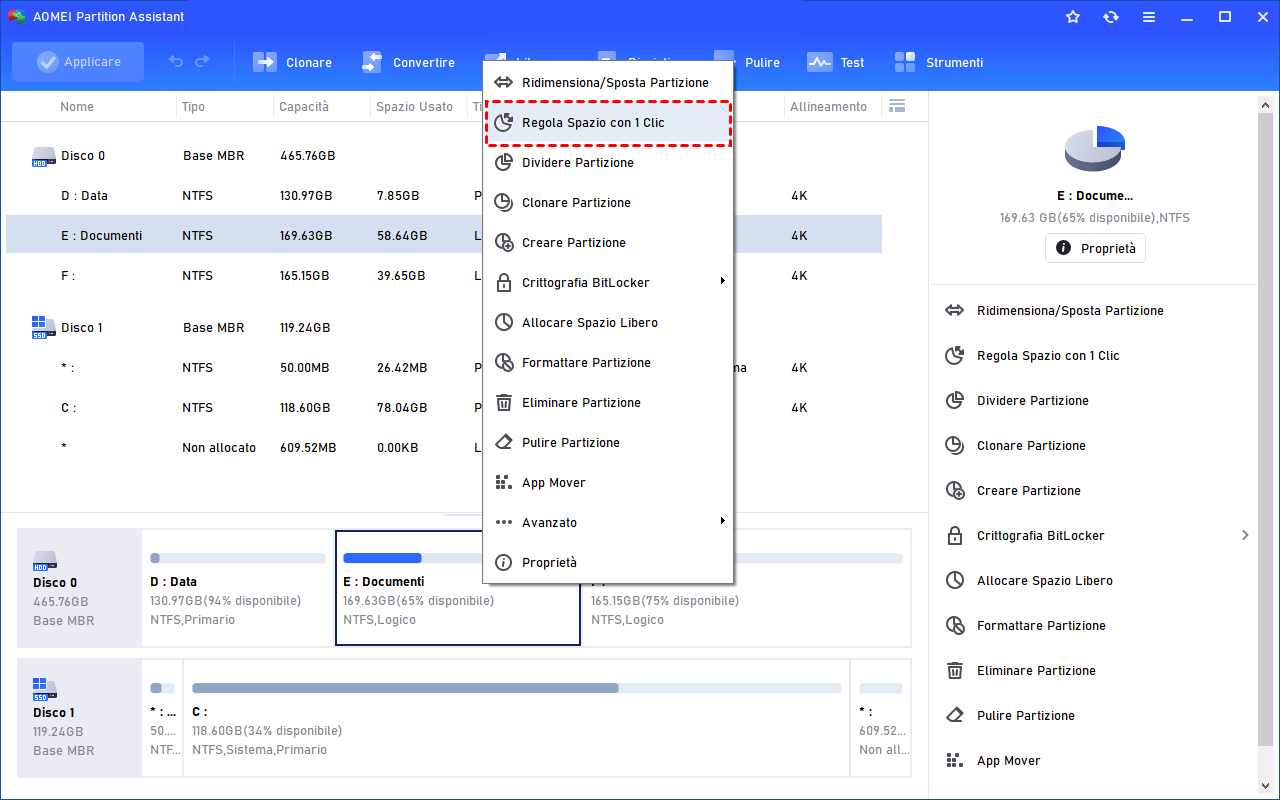
Task: Sort by the Allineamento column header
Action: (829, 107)
